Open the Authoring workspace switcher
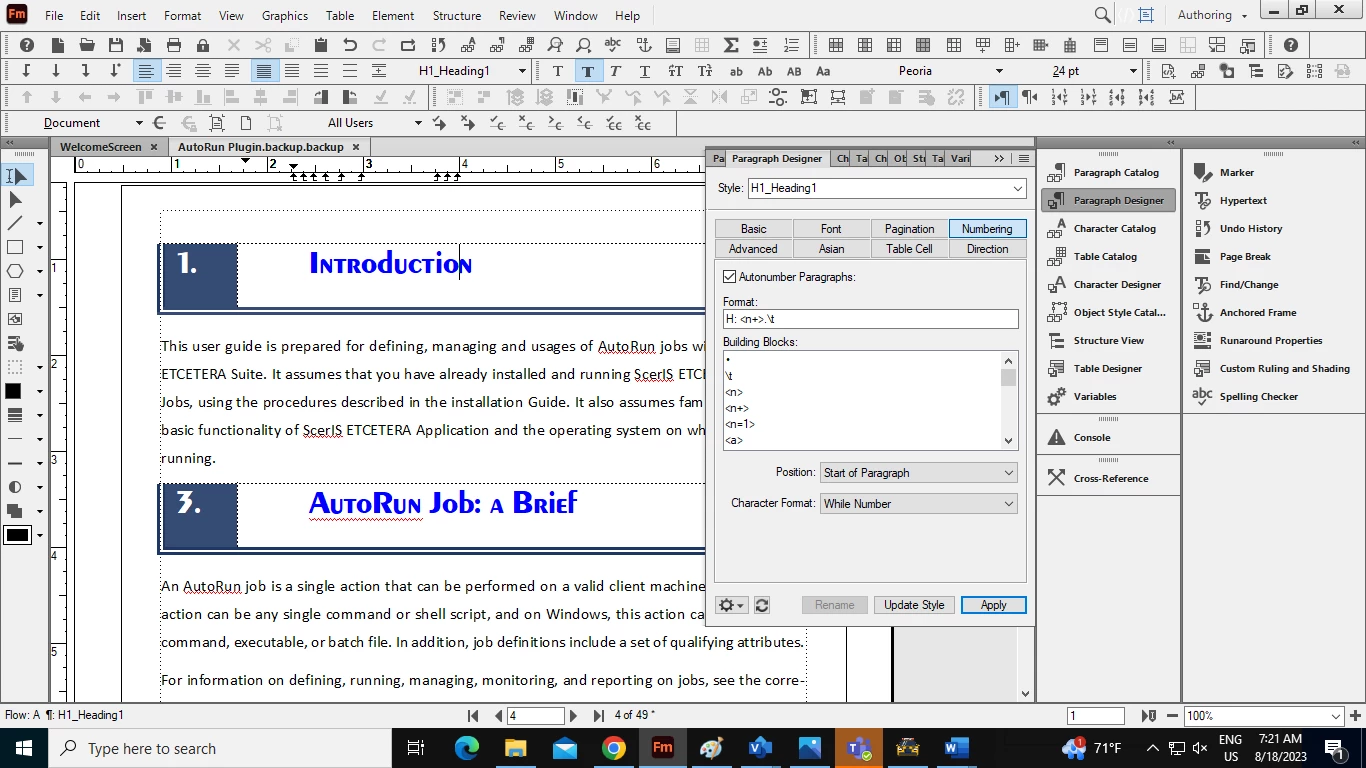 (1212, 15)
